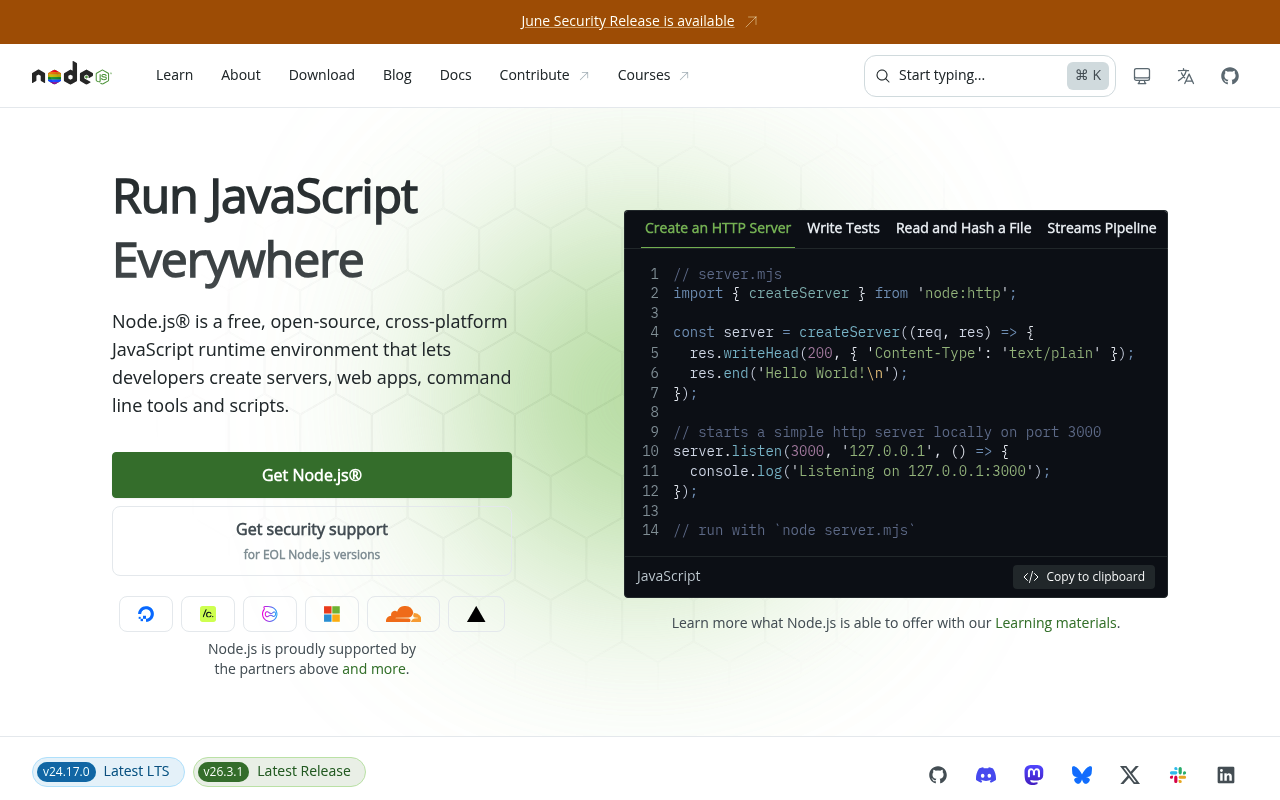The width and height of the screenshot is (1280, 800).
Task: Open the GitHub icon in the top navigation
Action: [x=1230, y=76]
